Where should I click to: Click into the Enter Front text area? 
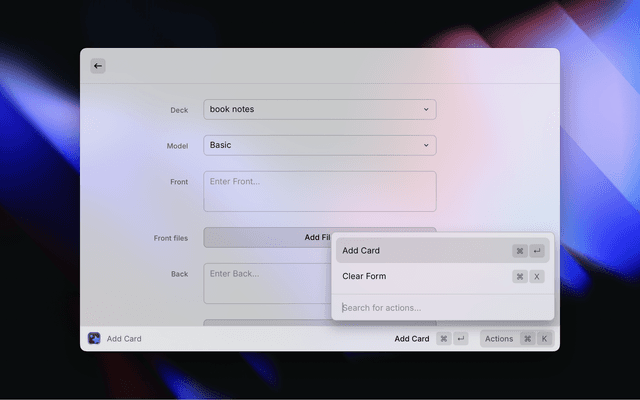[x=319, y=191]
